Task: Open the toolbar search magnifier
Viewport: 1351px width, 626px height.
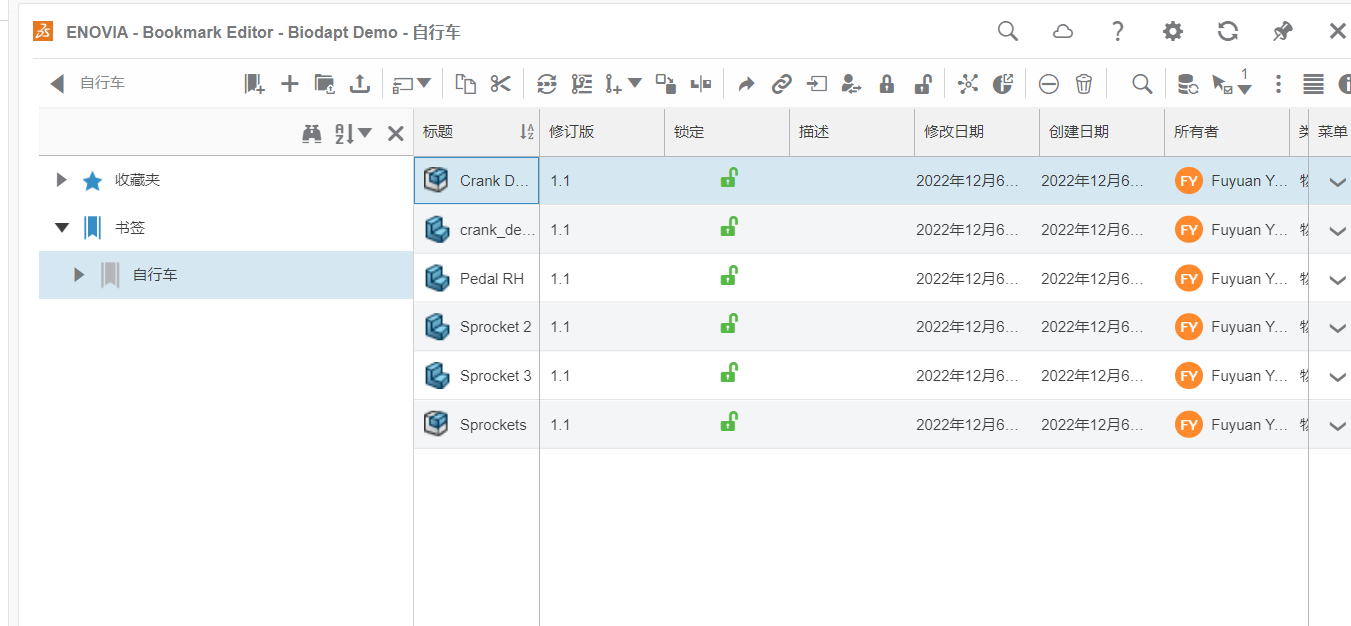Action: click(1142, 84)
